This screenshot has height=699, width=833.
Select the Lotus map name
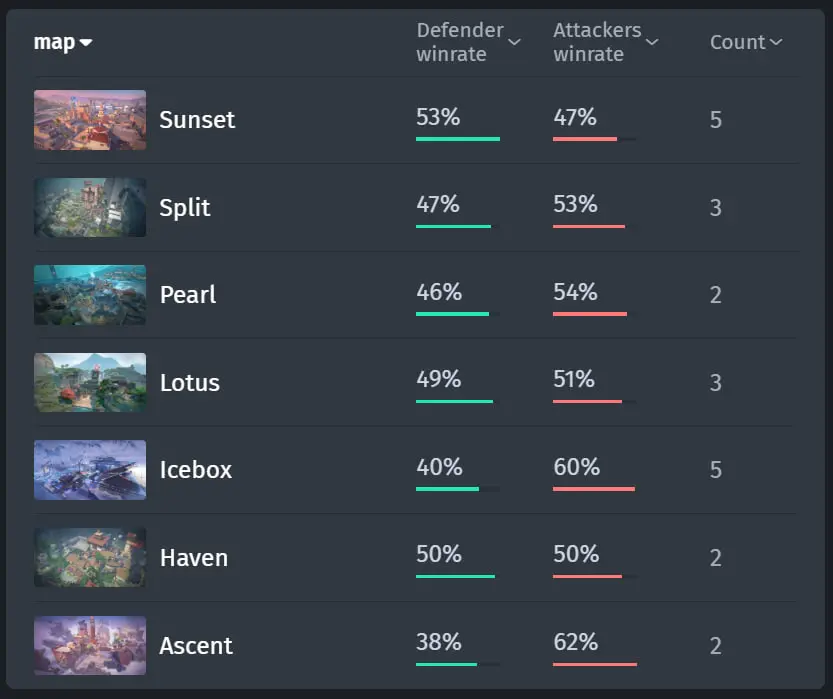[190, 382]
